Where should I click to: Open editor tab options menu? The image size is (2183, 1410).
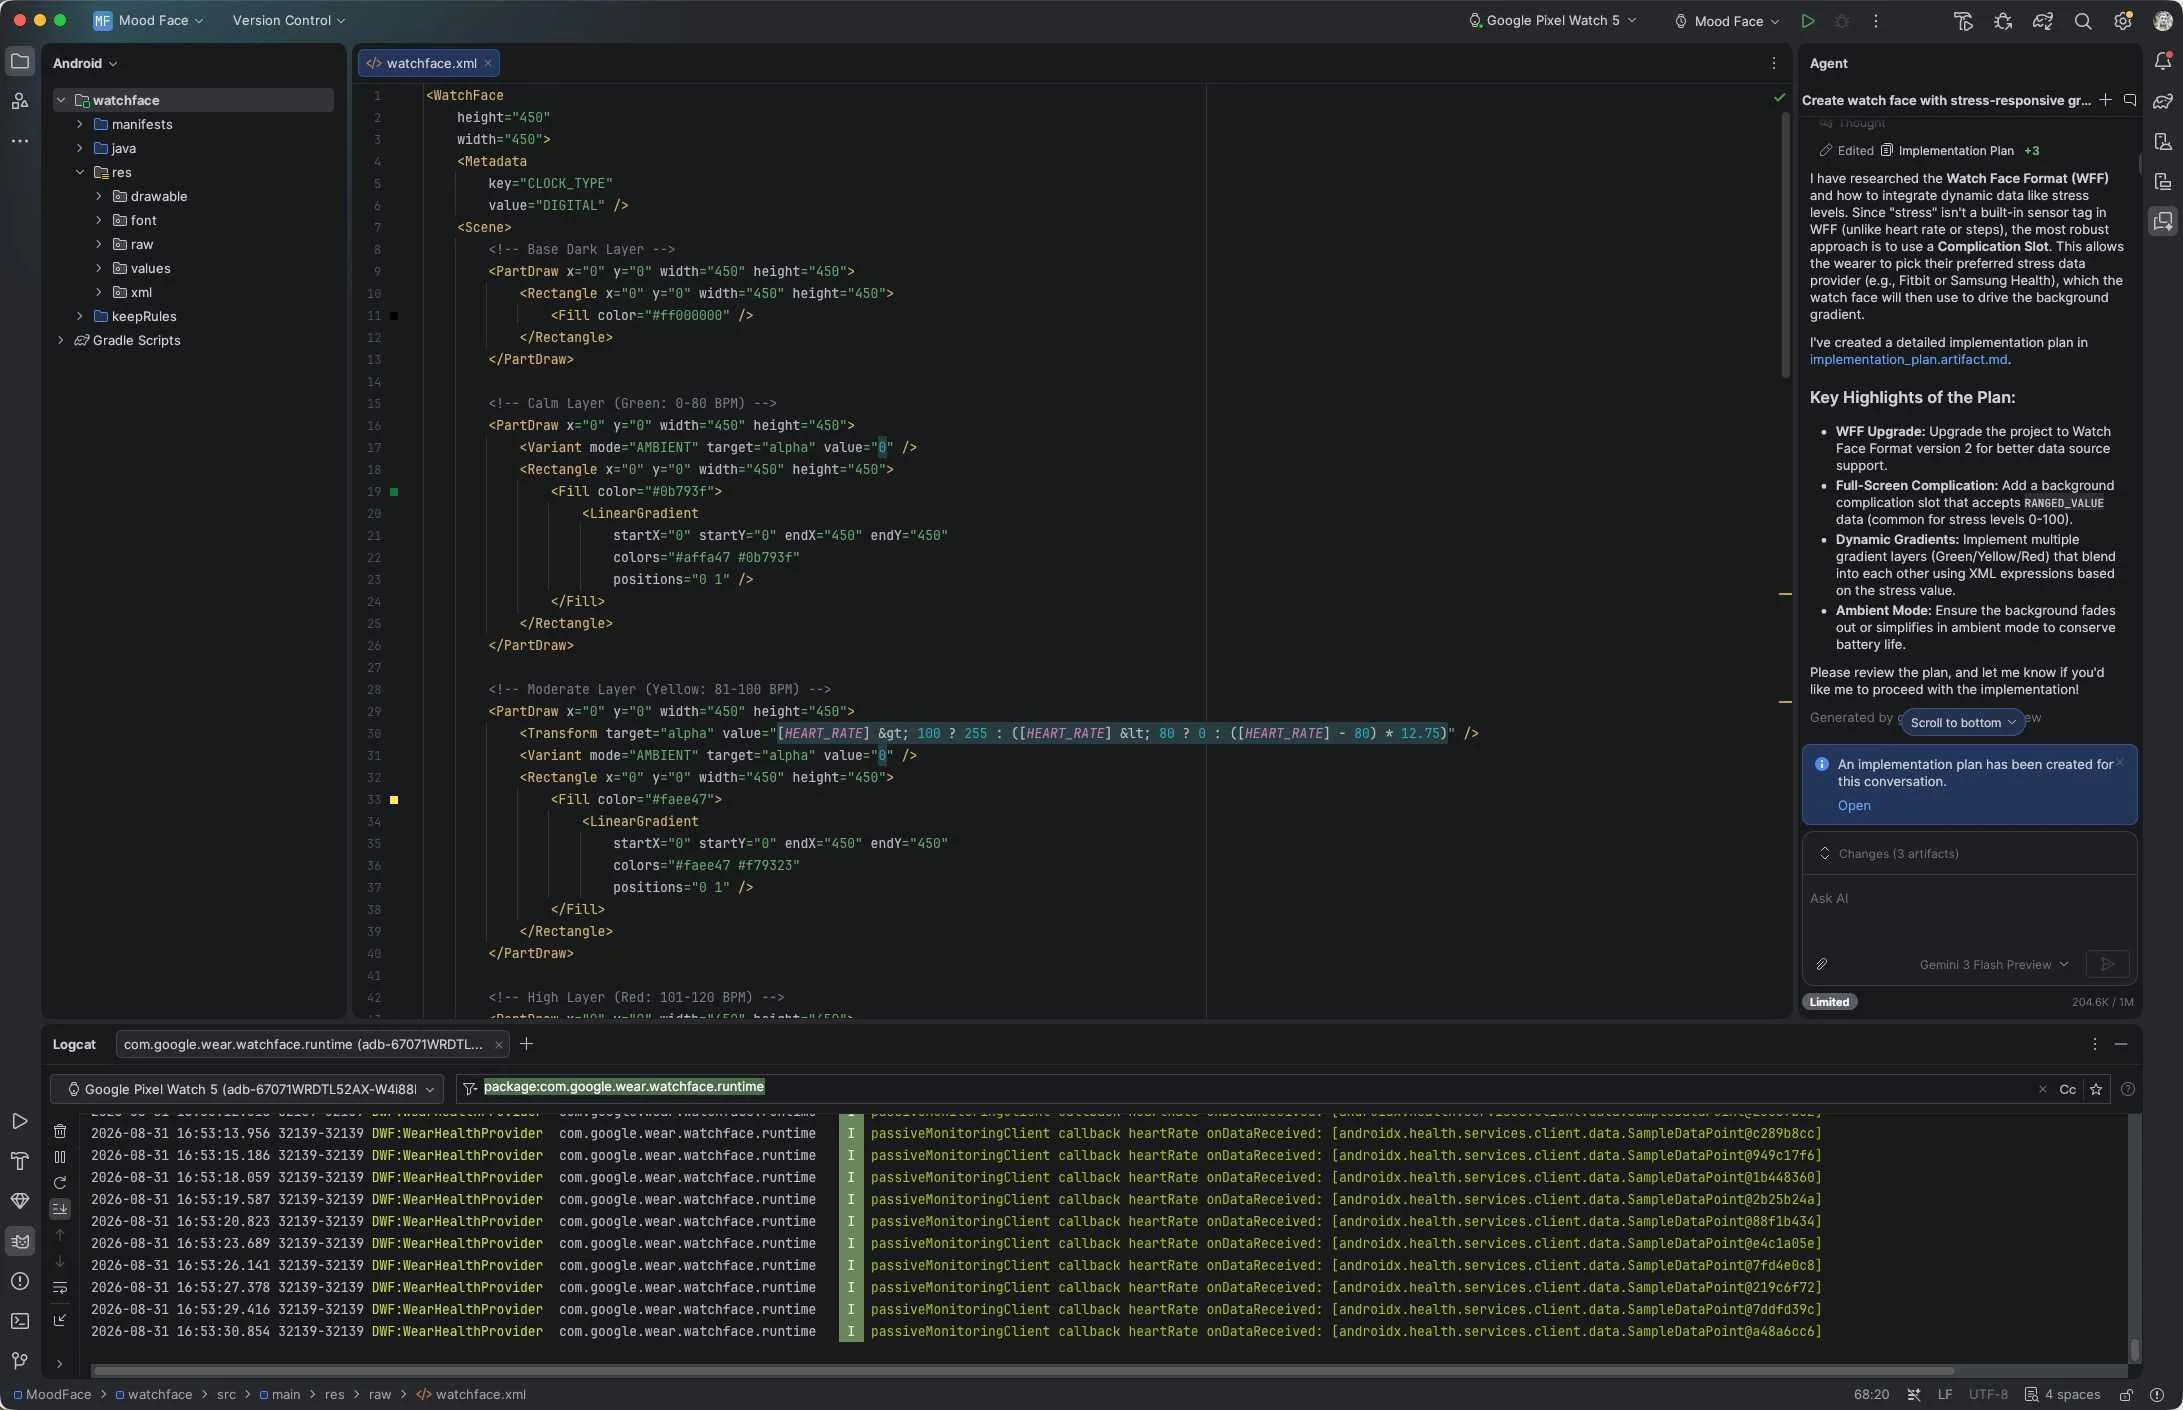pos(1774,63)
